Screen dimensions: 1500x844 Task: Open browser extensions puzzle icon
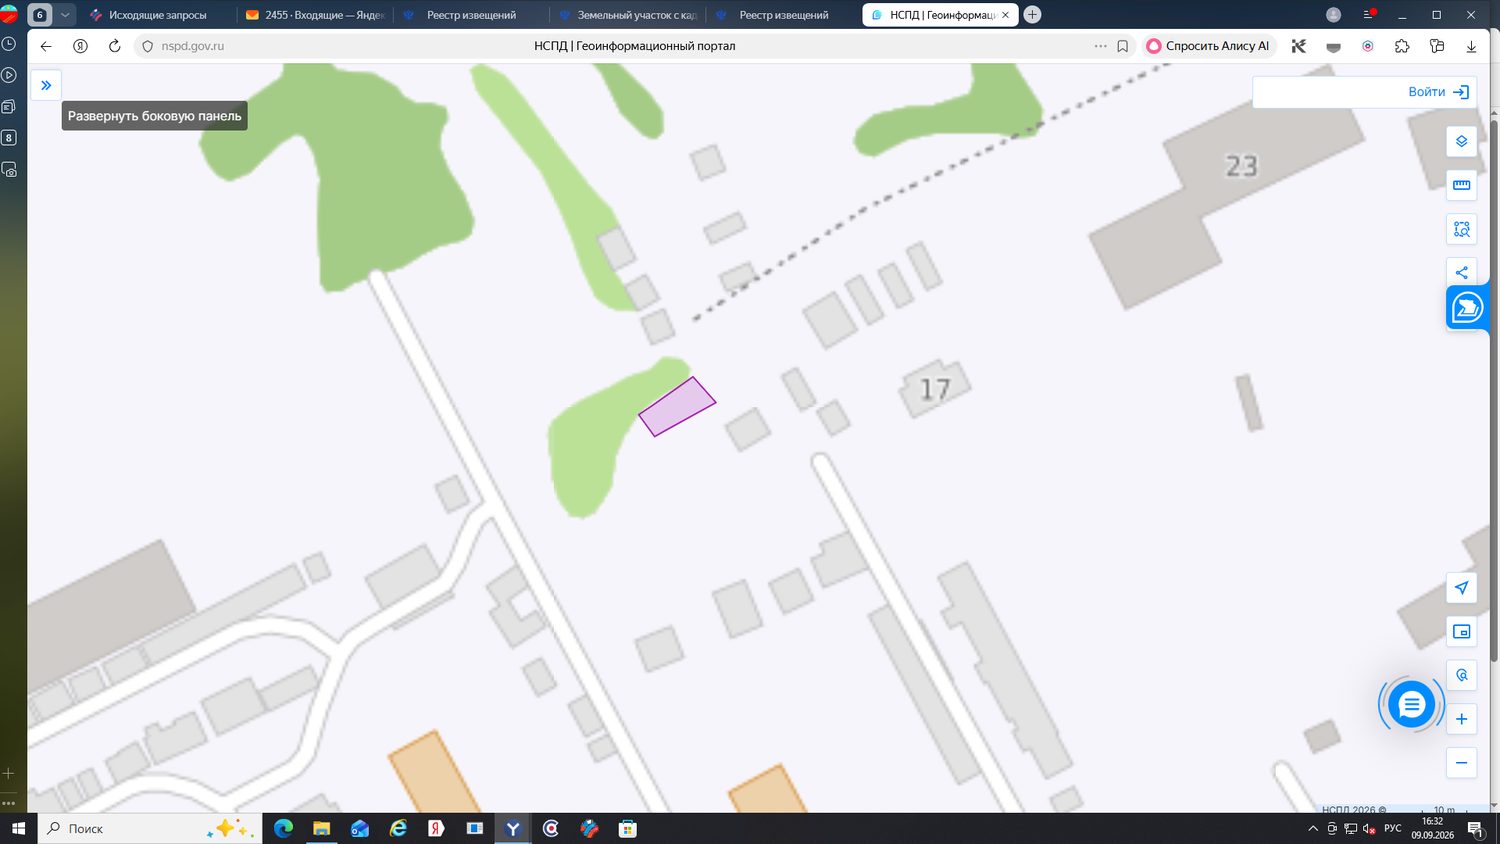tap(1402, 46)
